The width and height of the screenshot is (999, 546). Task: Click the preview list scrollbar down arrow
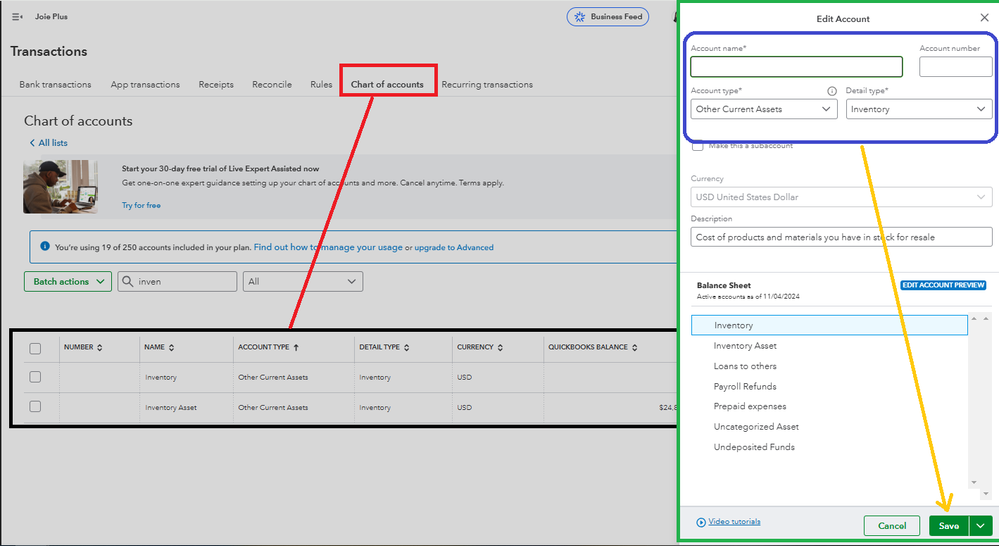pos(974,482)
